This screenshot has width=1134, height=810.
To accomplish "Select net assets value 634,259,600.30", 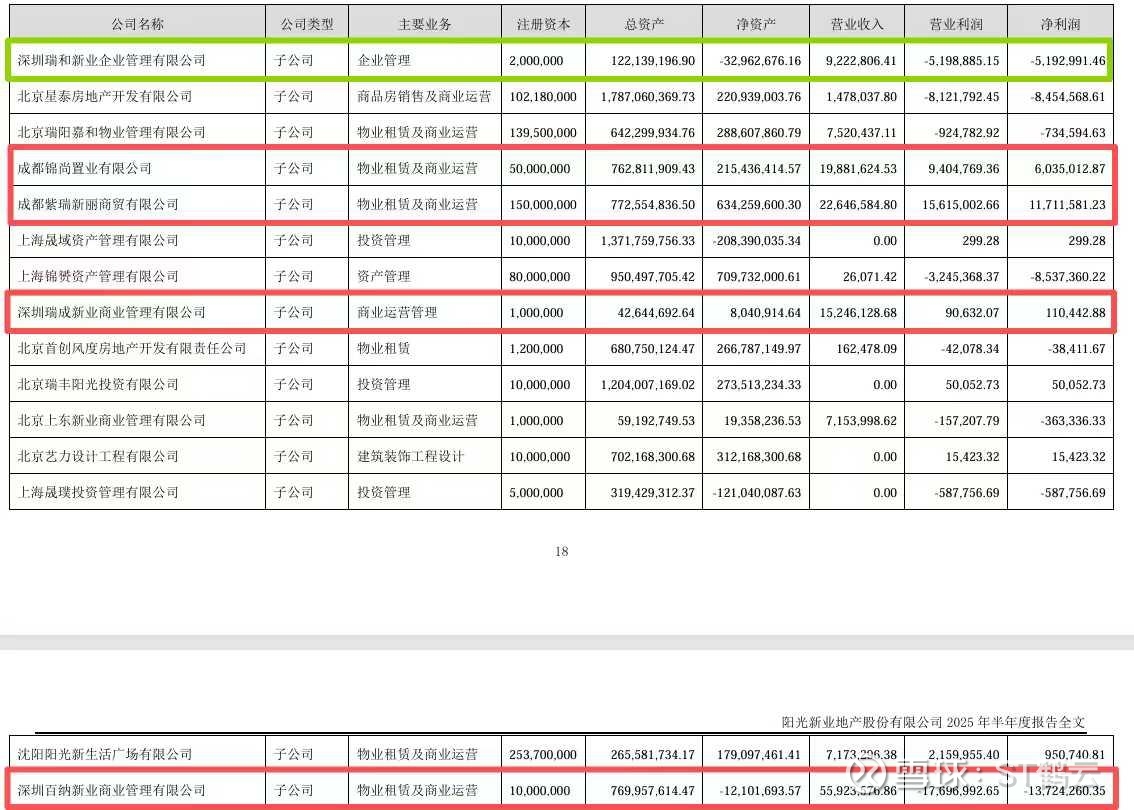I will click(759, 205).
